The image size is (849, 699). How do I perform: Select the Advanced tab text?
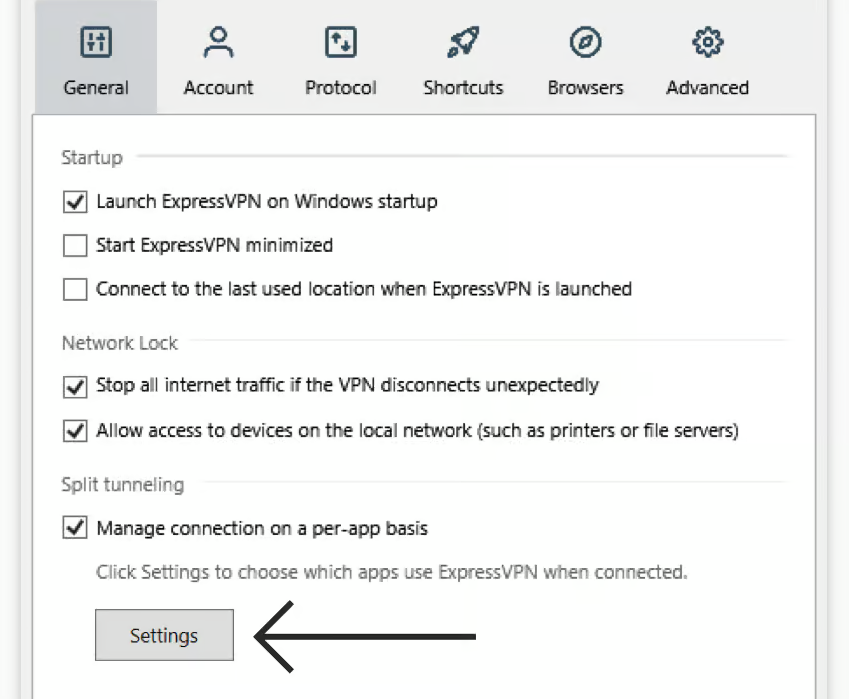(x=707, y=87)
